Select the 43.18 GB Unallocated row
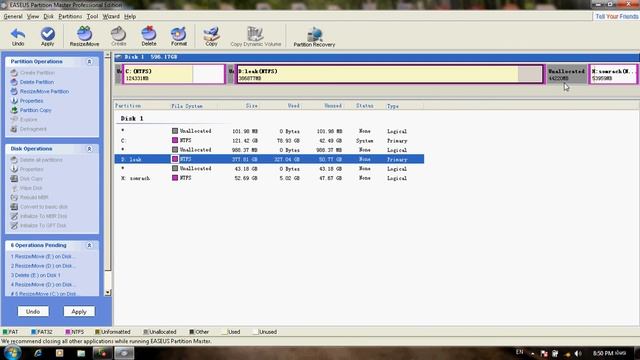 [269, 169]
